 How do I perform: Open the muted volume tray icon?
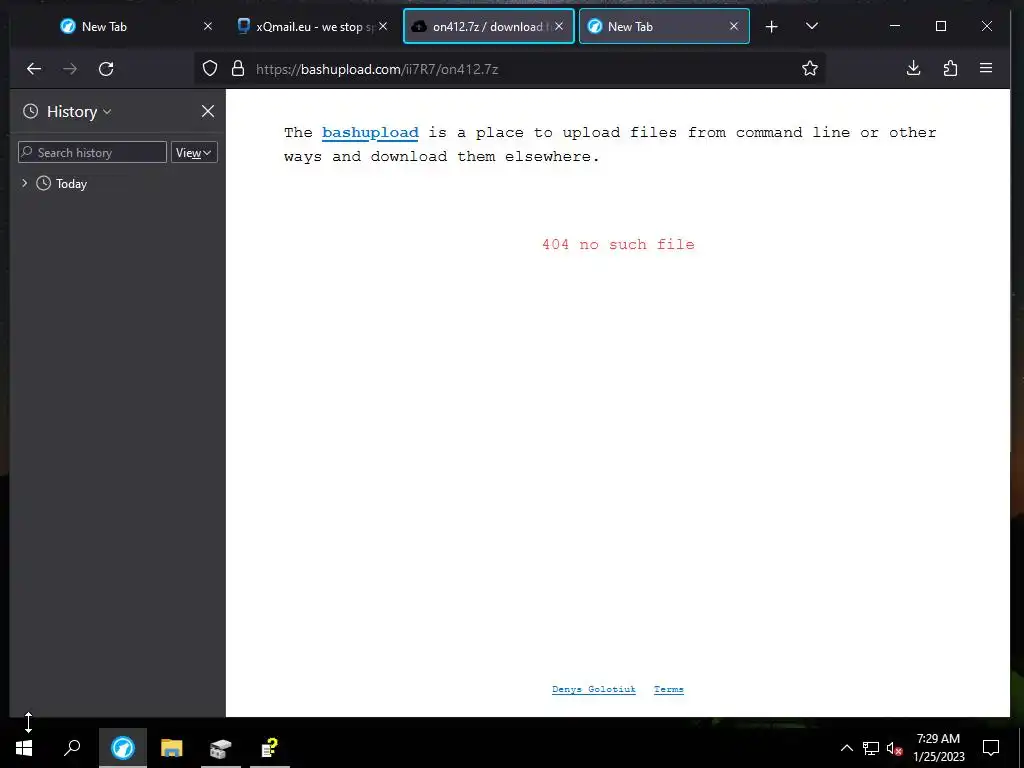point(894,749)
